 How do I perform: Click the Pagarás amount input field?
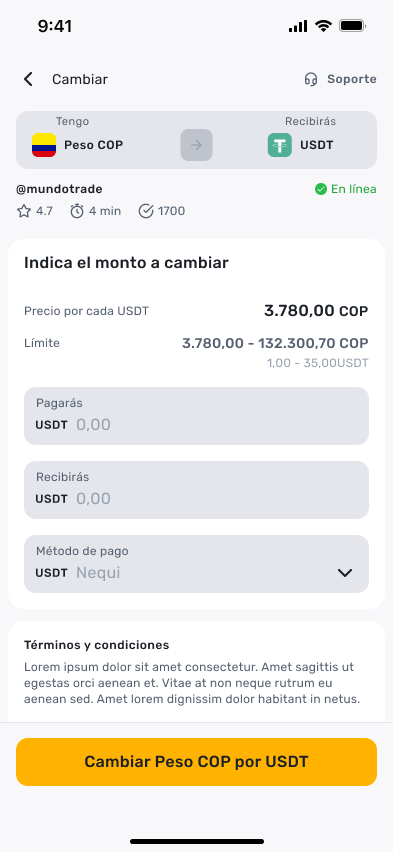pos(196,416)
